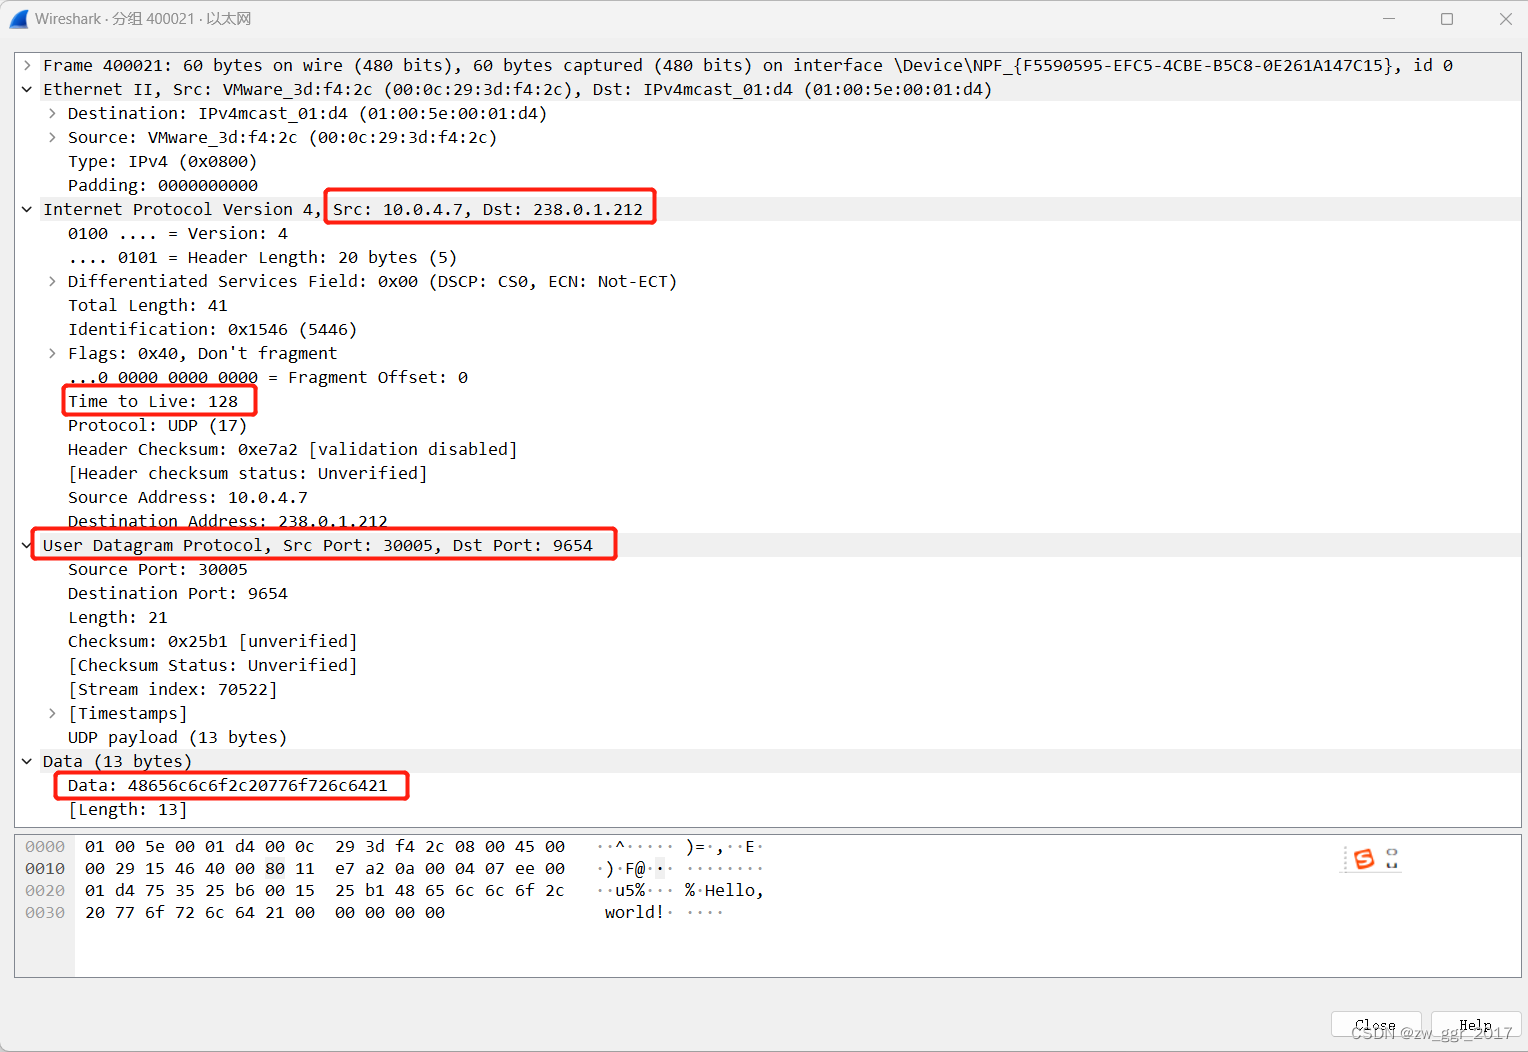Click hex offset 0000 in bytes pane

(x=45, y=847)
